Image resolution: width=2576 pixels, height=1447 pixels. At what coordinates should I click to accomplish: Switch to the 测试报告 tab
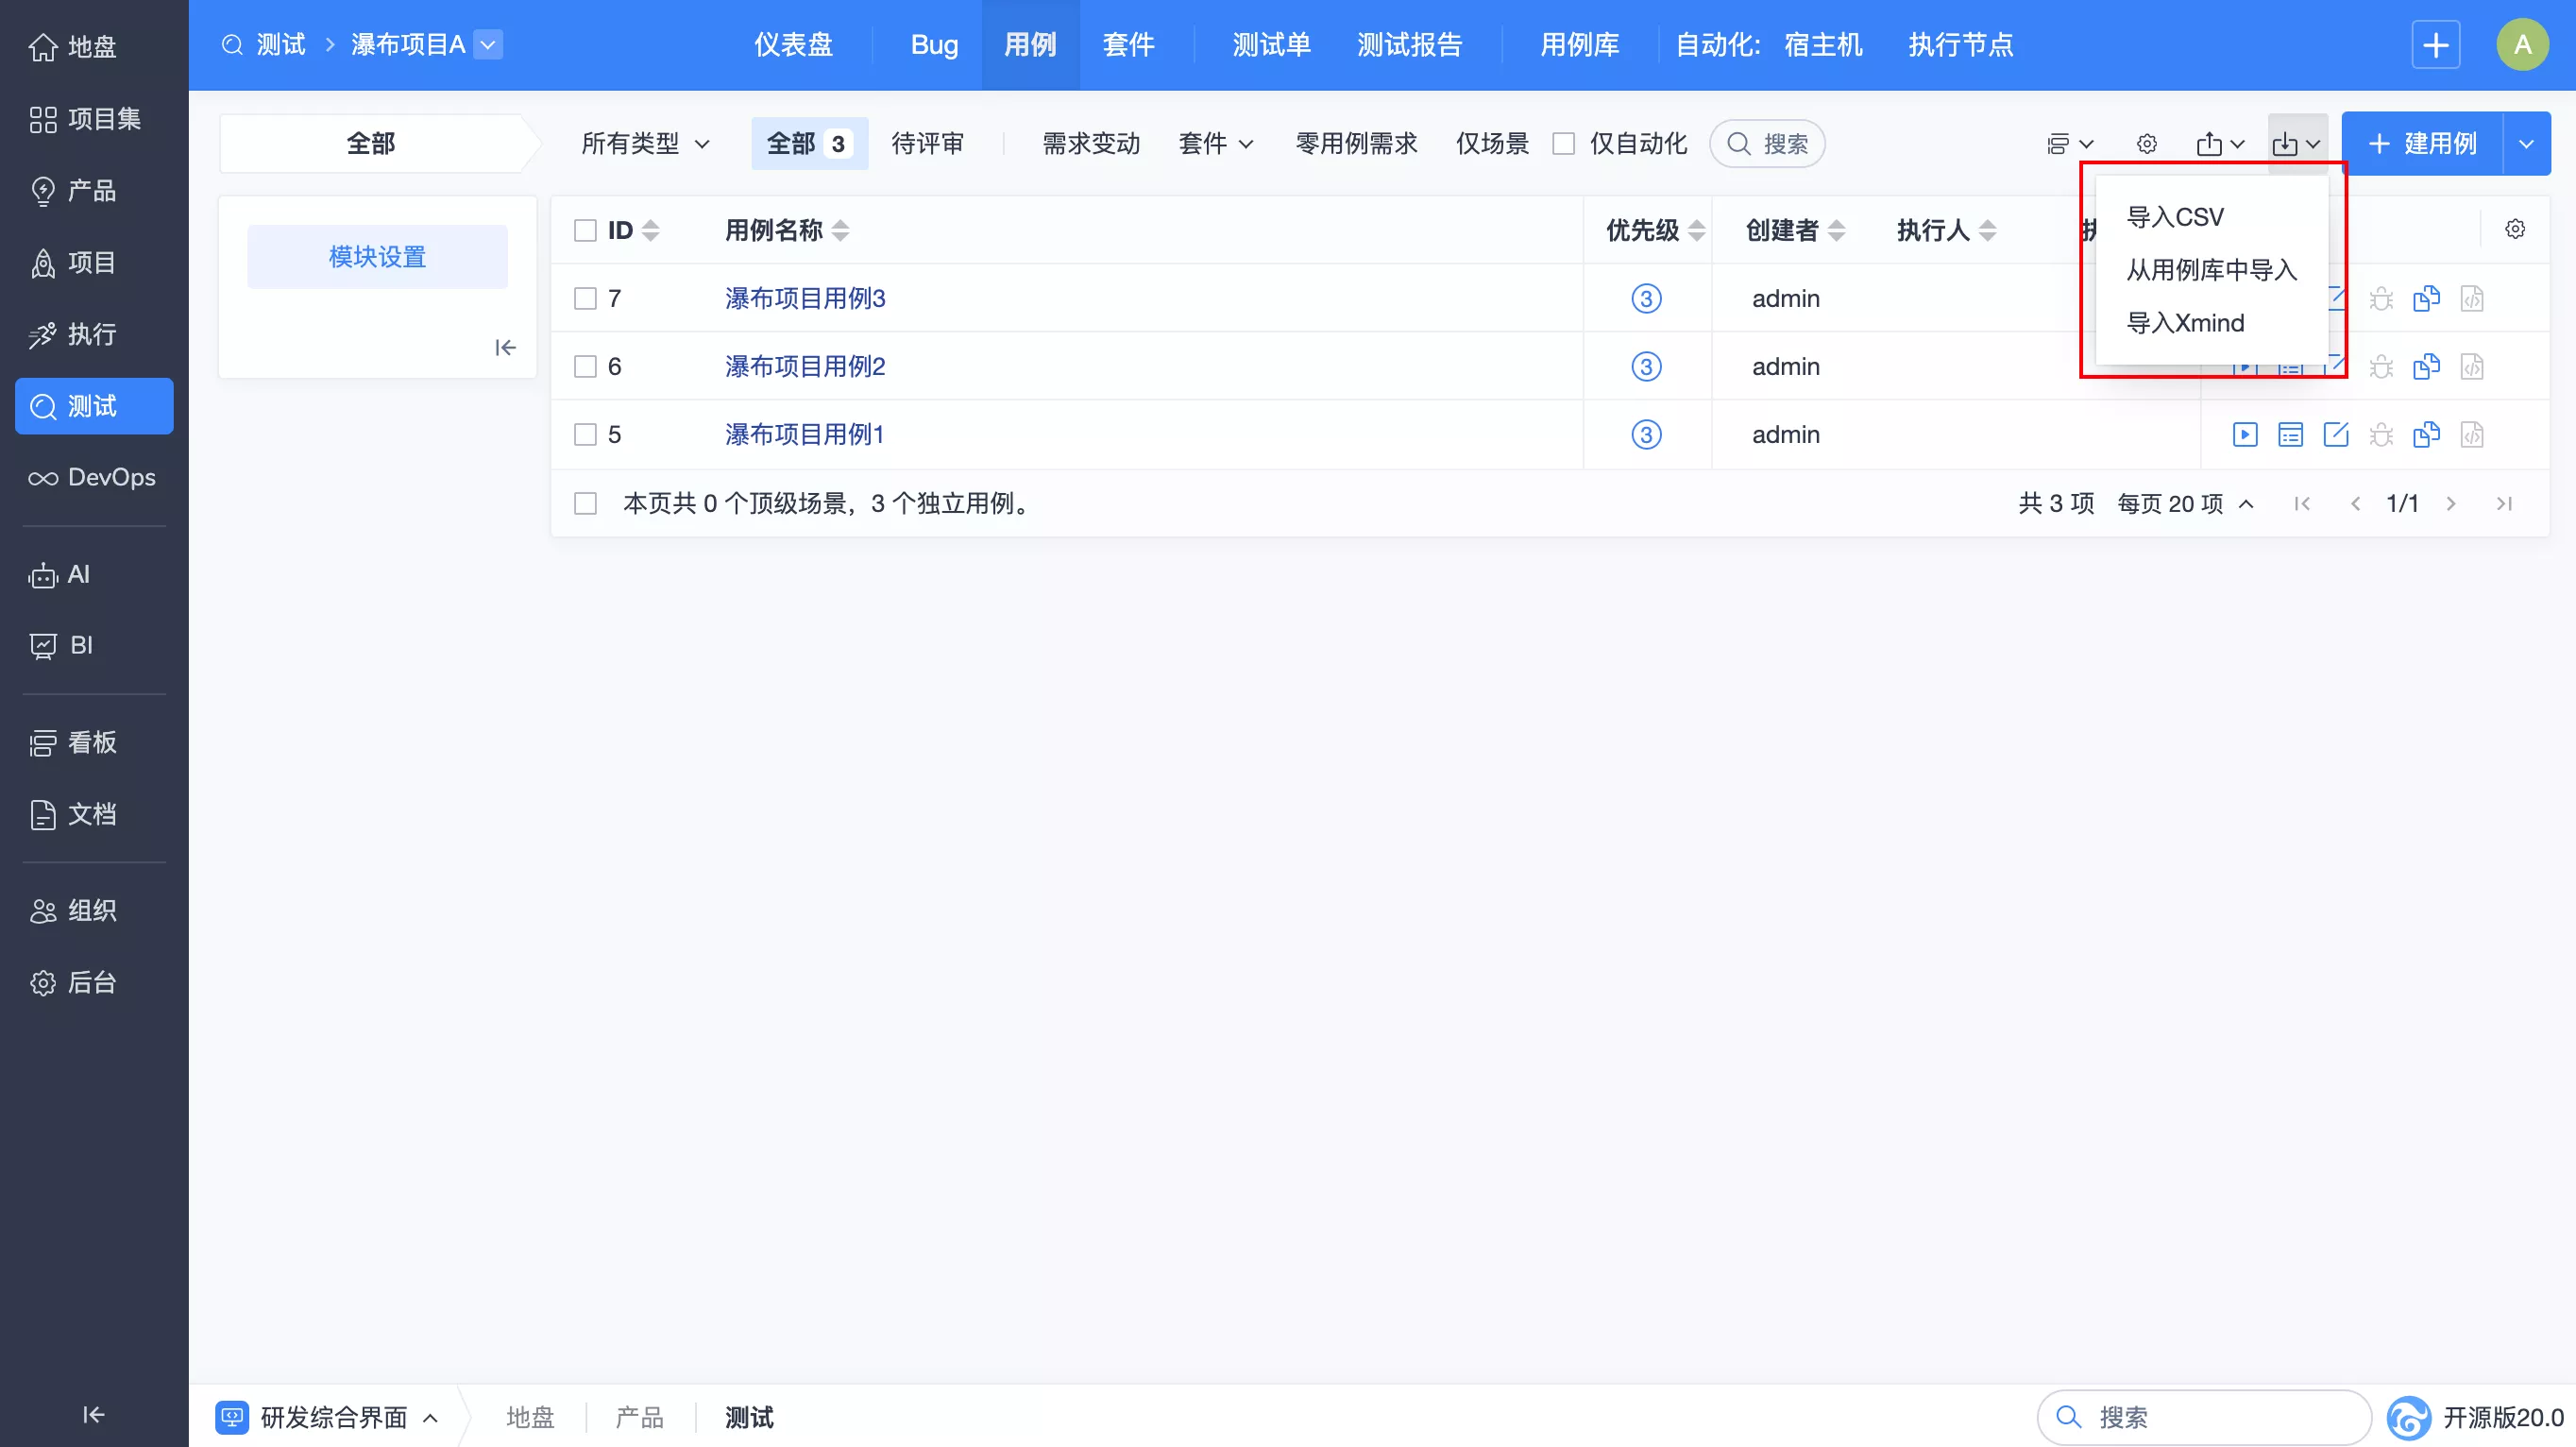(1410, 44)
